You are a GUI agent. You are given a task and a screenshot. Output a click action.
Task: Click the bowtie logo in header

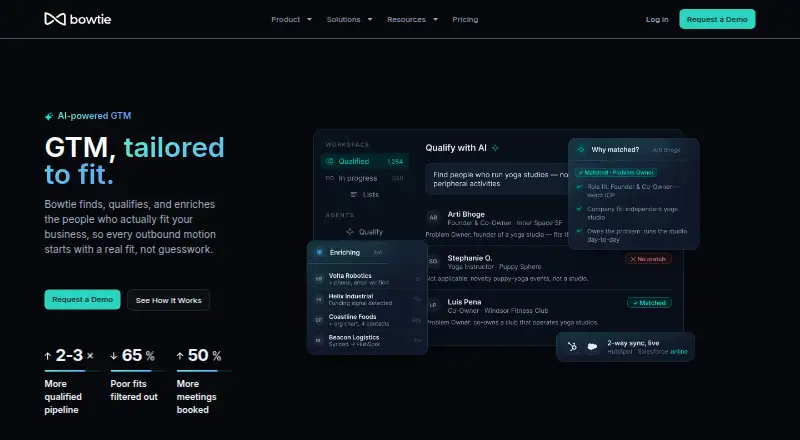point(78,19)
